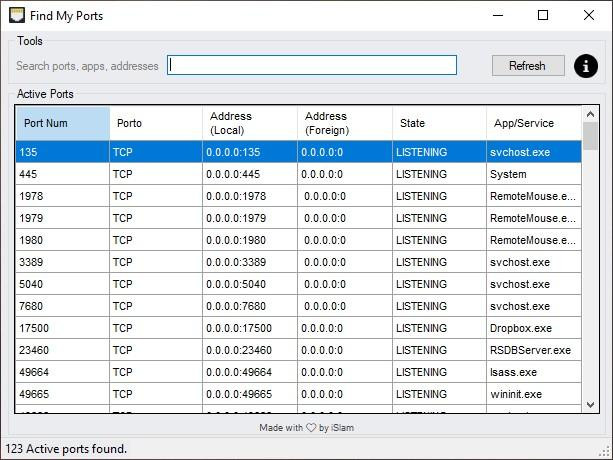613x460 pixels.
Task: Click local address 0.0.0.0:17500
Action: click(250, 328)
